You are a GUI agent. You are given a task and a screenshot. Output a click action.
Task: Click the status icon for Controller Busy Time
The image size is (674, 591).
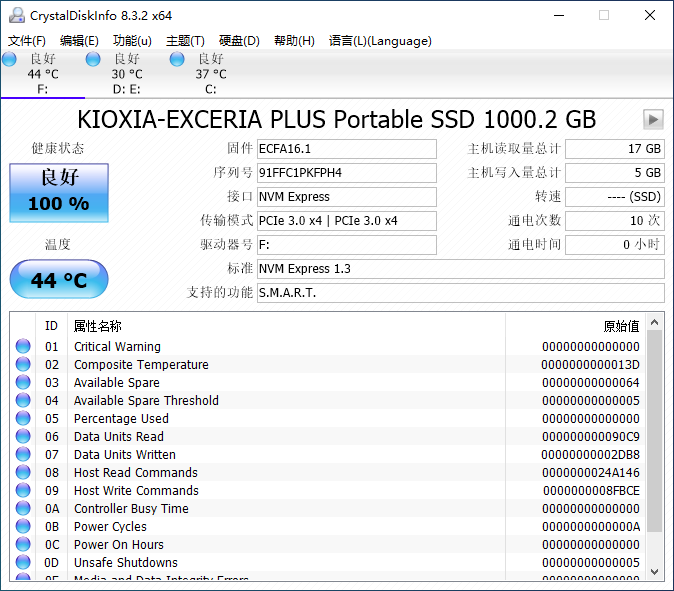pyautogui.click(x=23, y=508)
